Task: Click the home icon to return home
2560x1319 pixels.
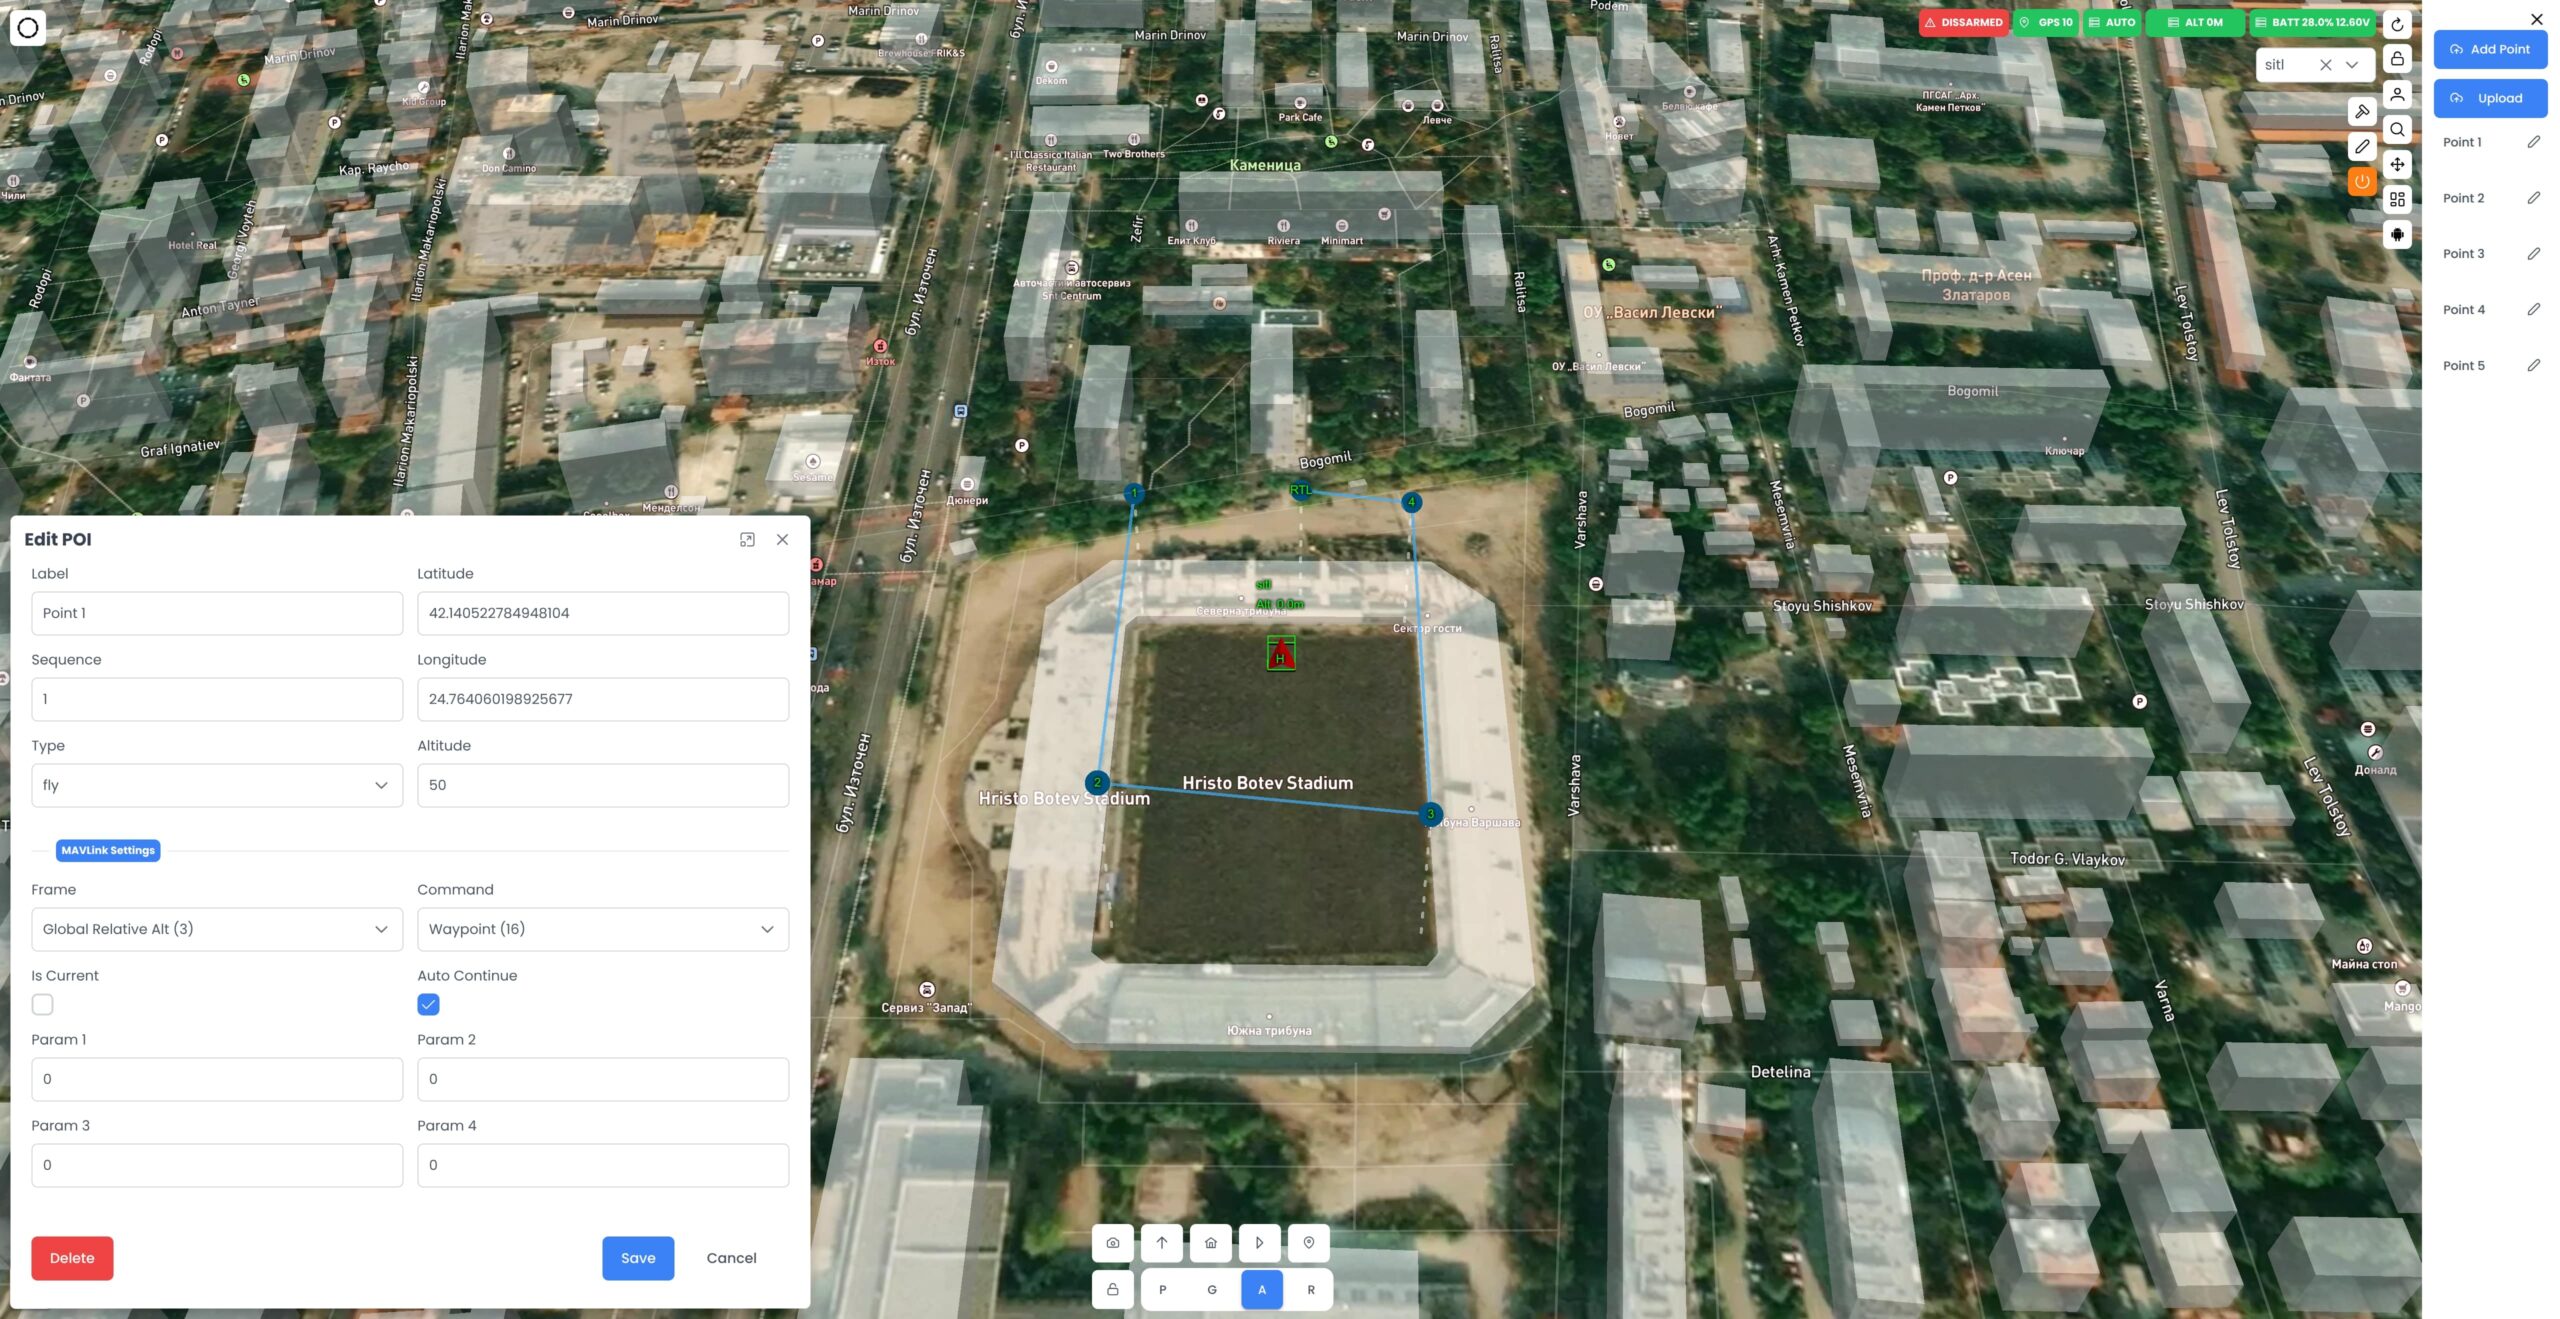Action: tap(1210, 1243)
